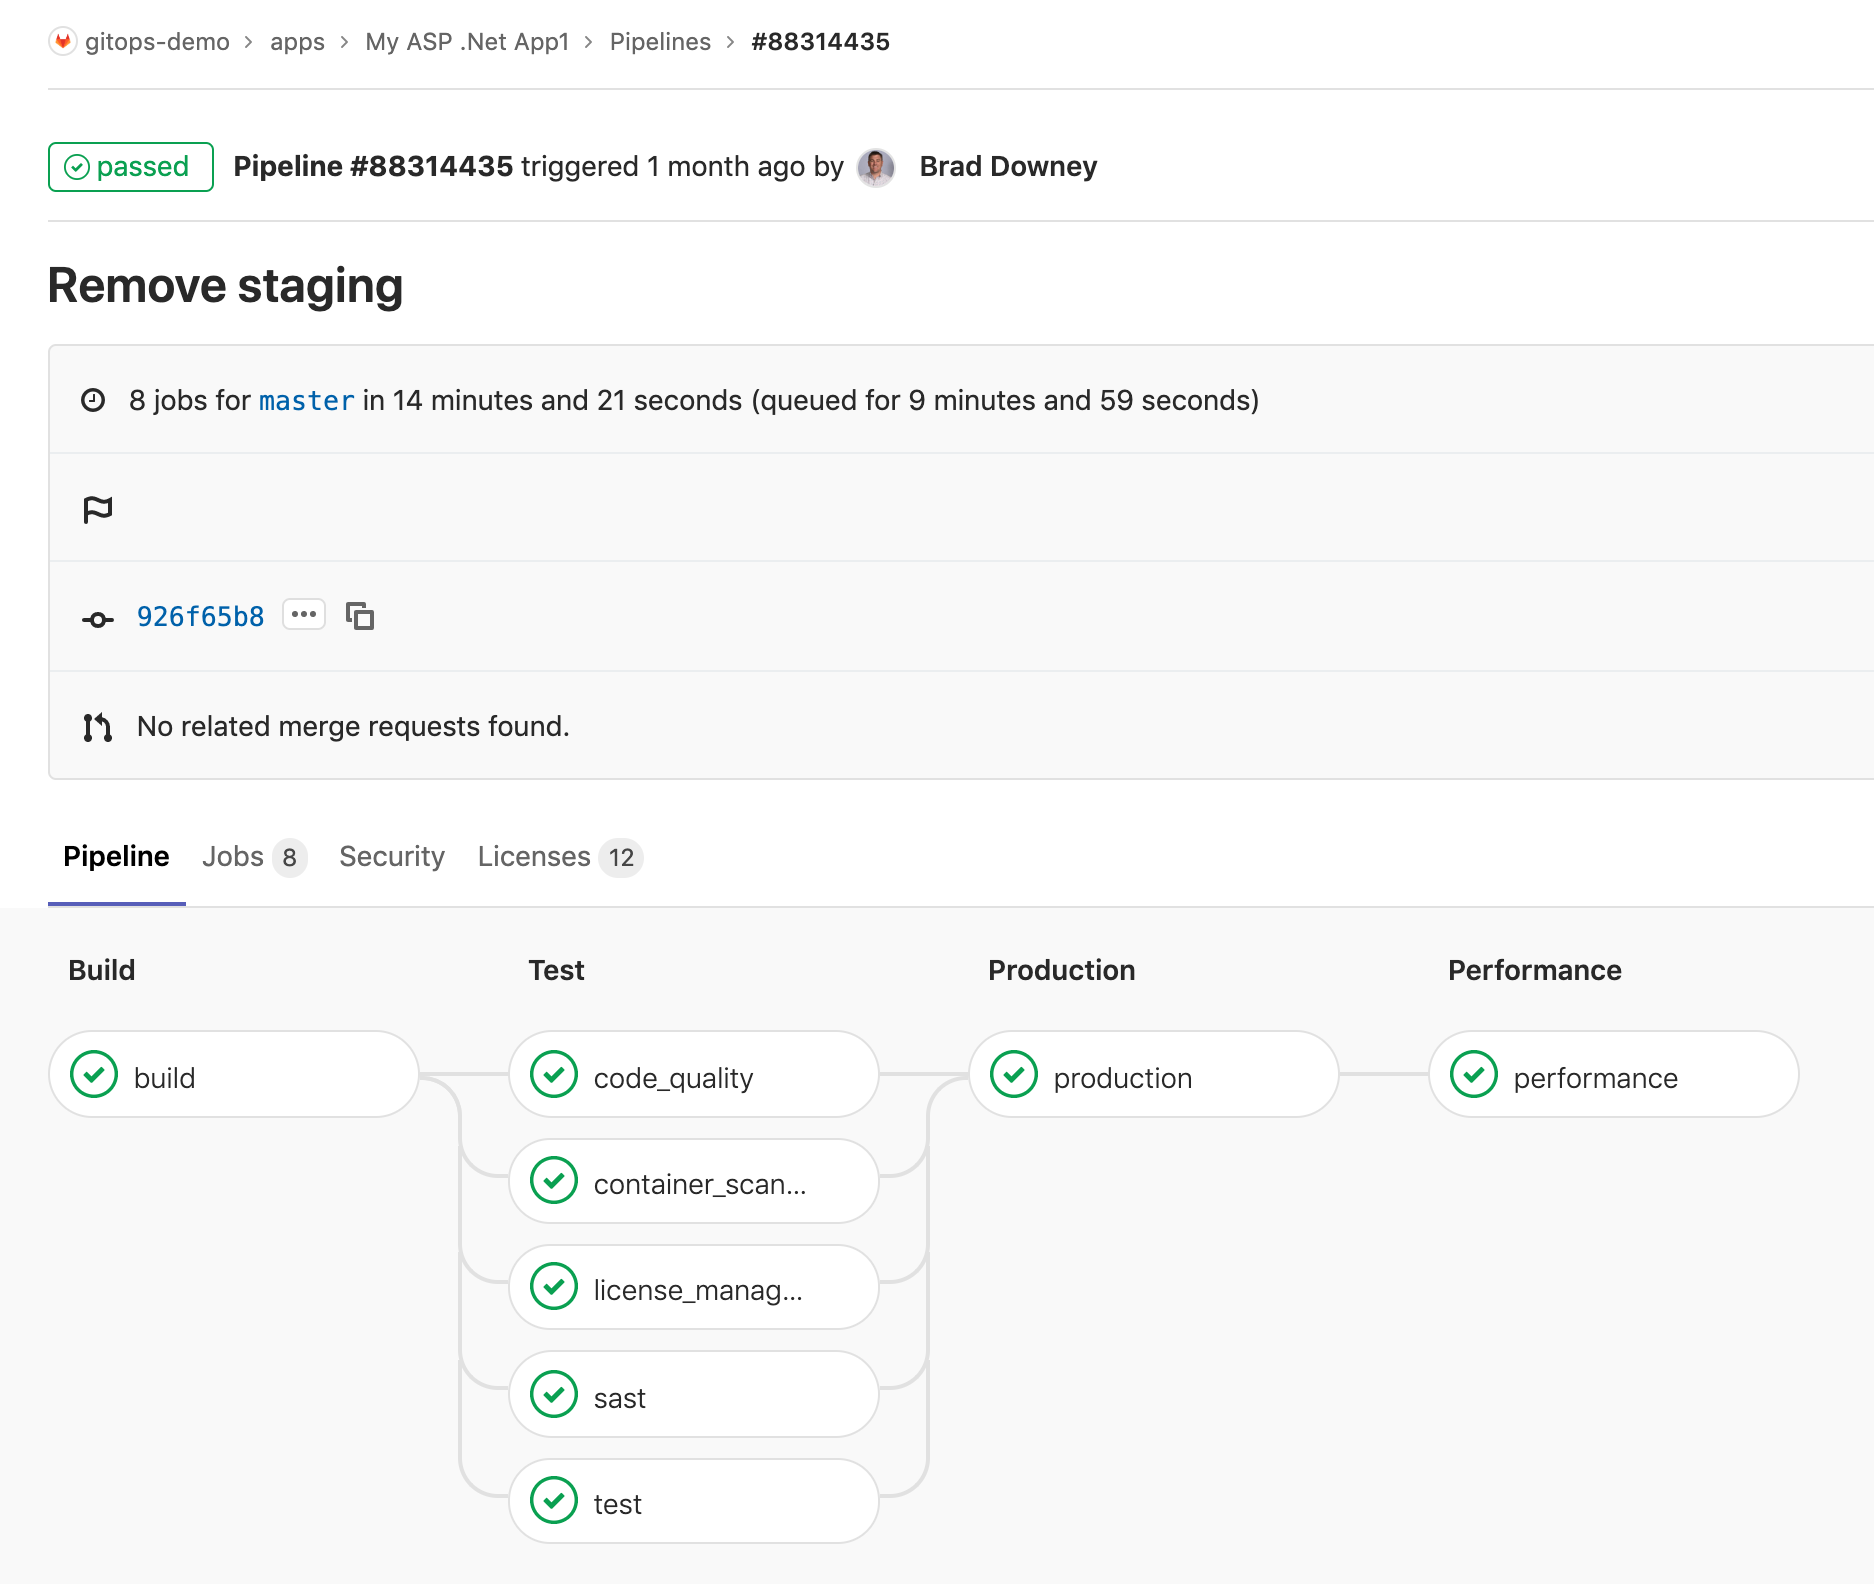1874x1584 pixels.
Task: Open the gitops-demo breadcrumb link
Action: pyautogui.click(x=157, y=42)
